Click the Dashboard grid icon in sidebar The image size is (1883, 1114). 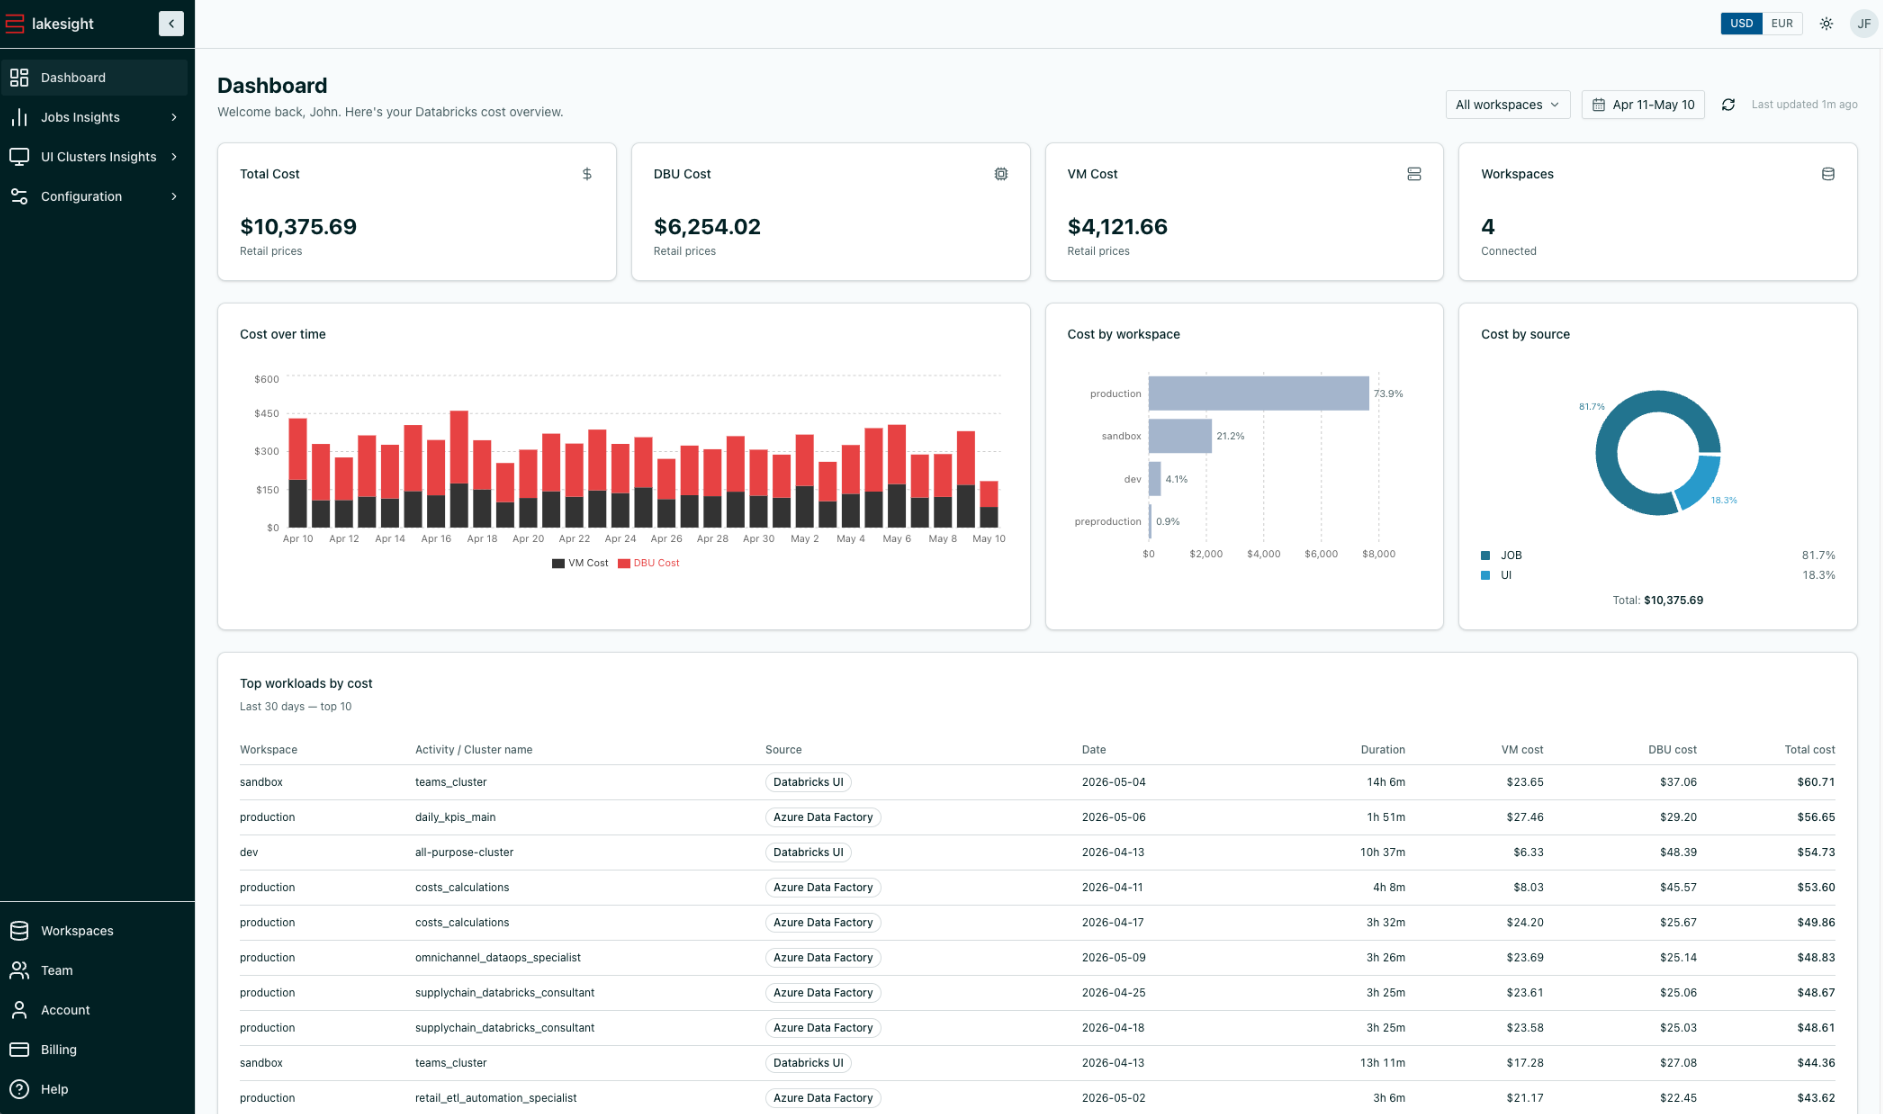19,77
